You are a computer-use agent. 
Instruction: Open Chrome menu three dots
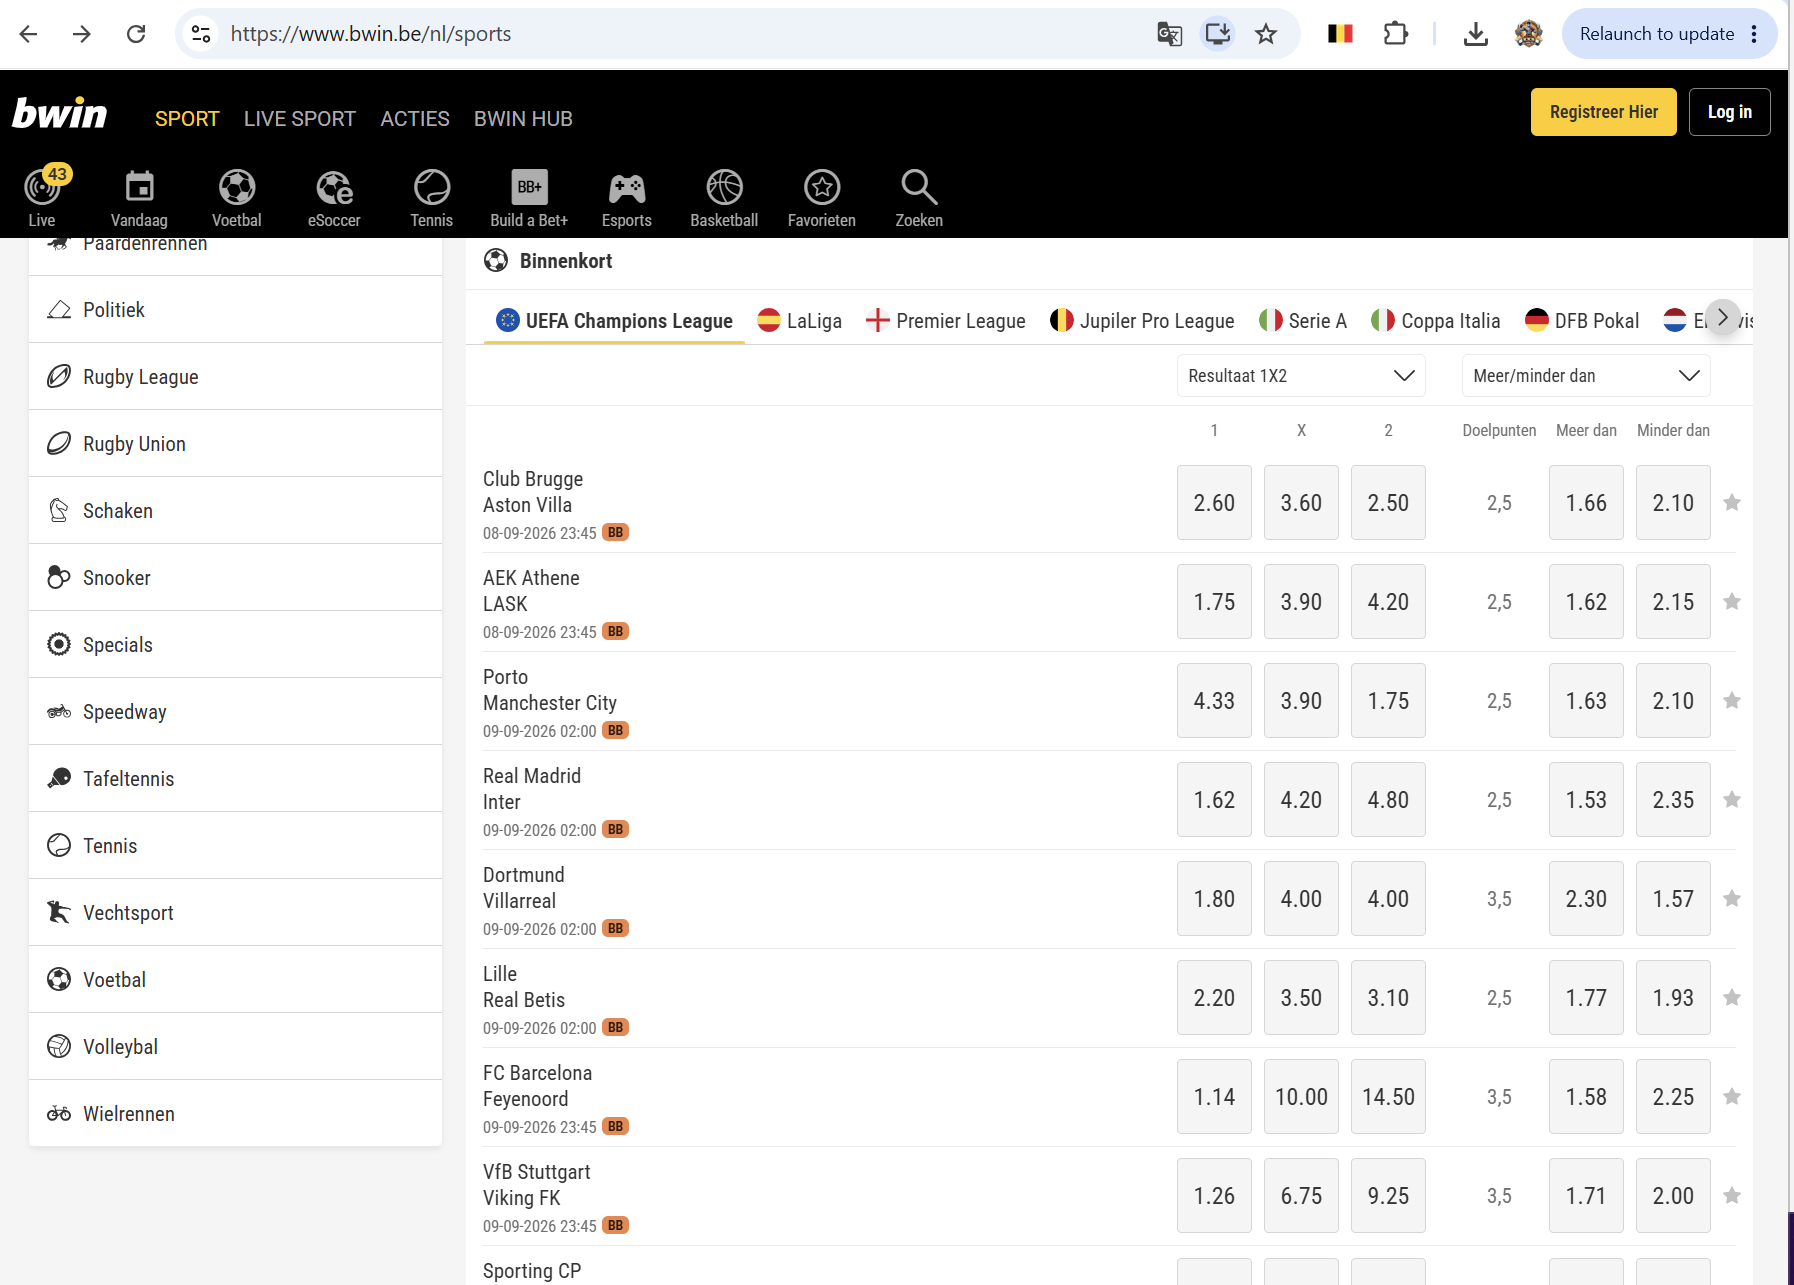[x=1754, y=34]
